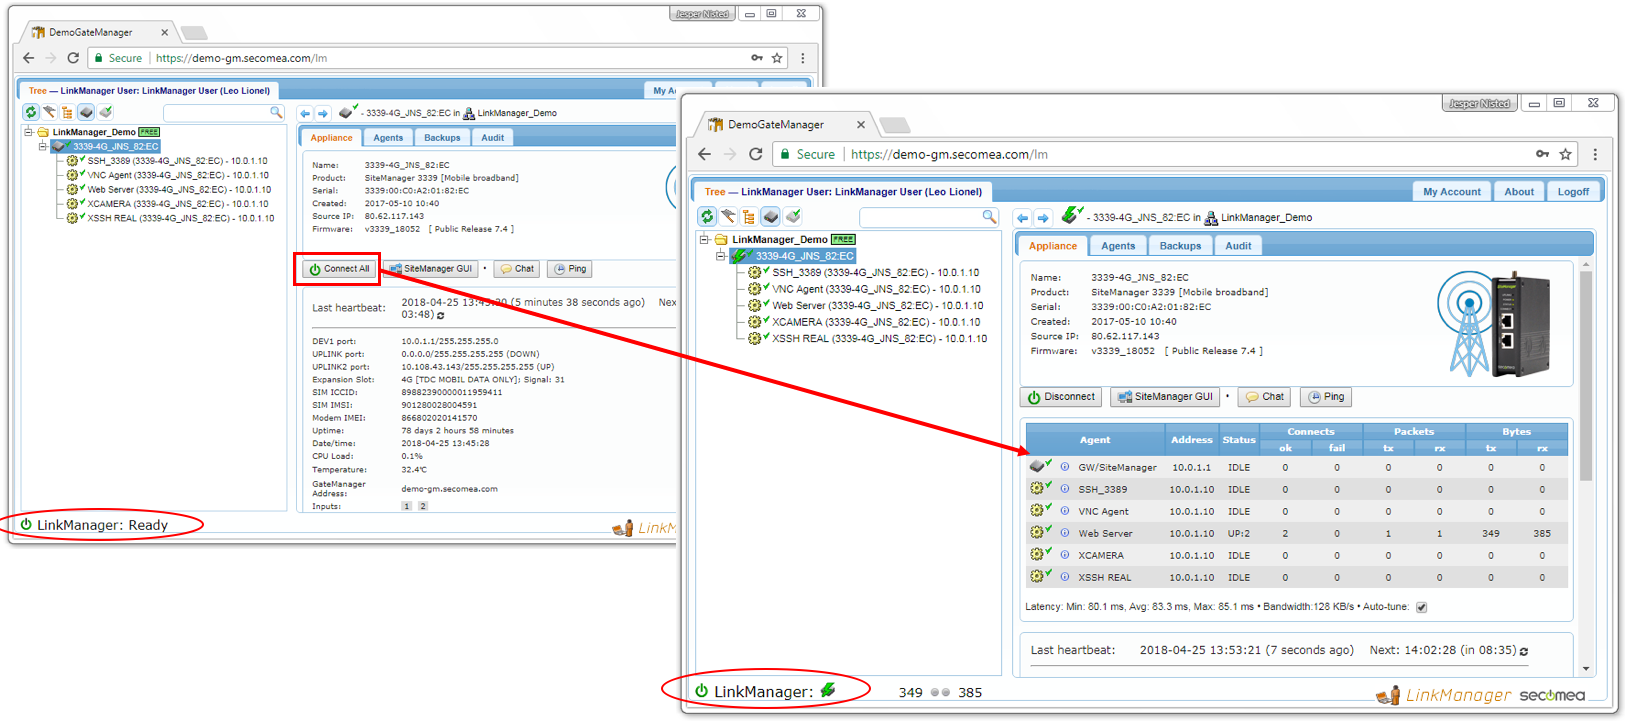The height and width of the screenshot is (721, 1625).
Task: Click info icon in SSH_3389 agent row
Action: point(1065,489)
